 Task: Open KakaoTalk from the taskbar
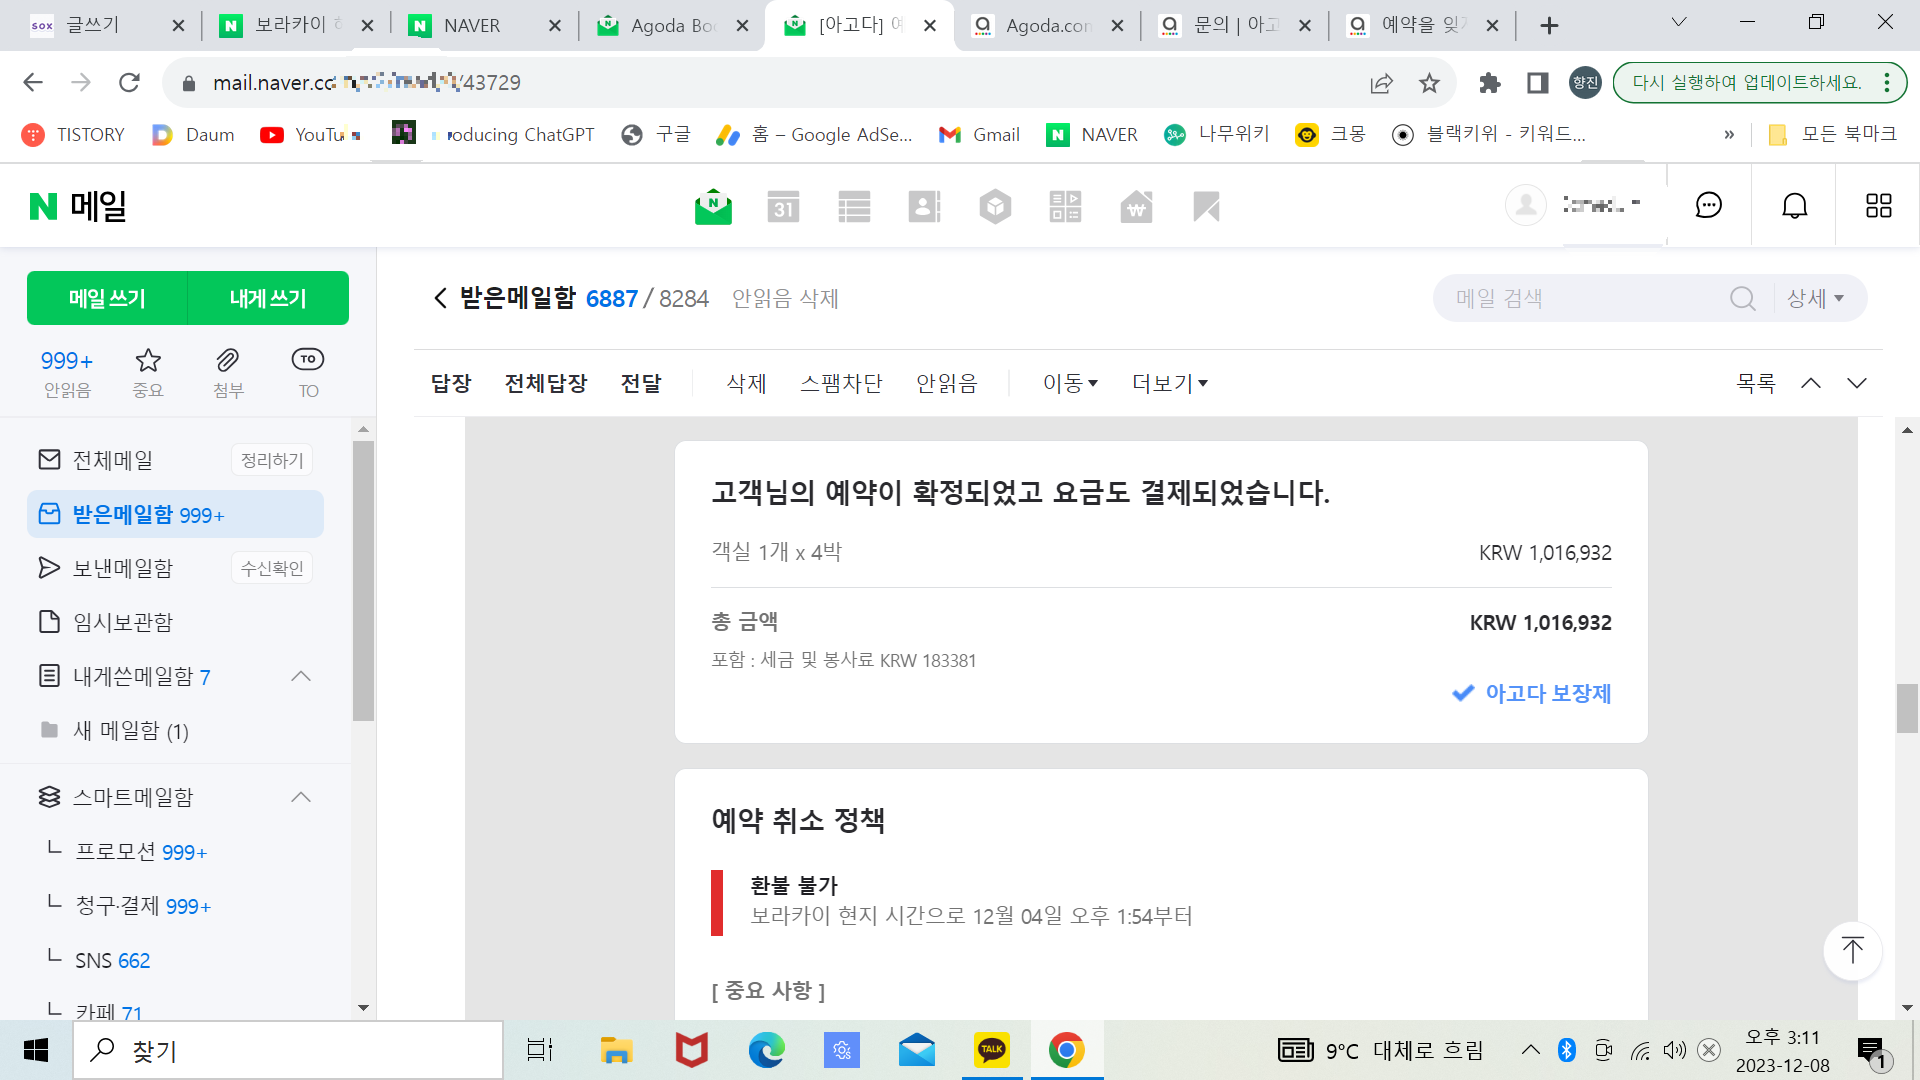coord(991,1050)
